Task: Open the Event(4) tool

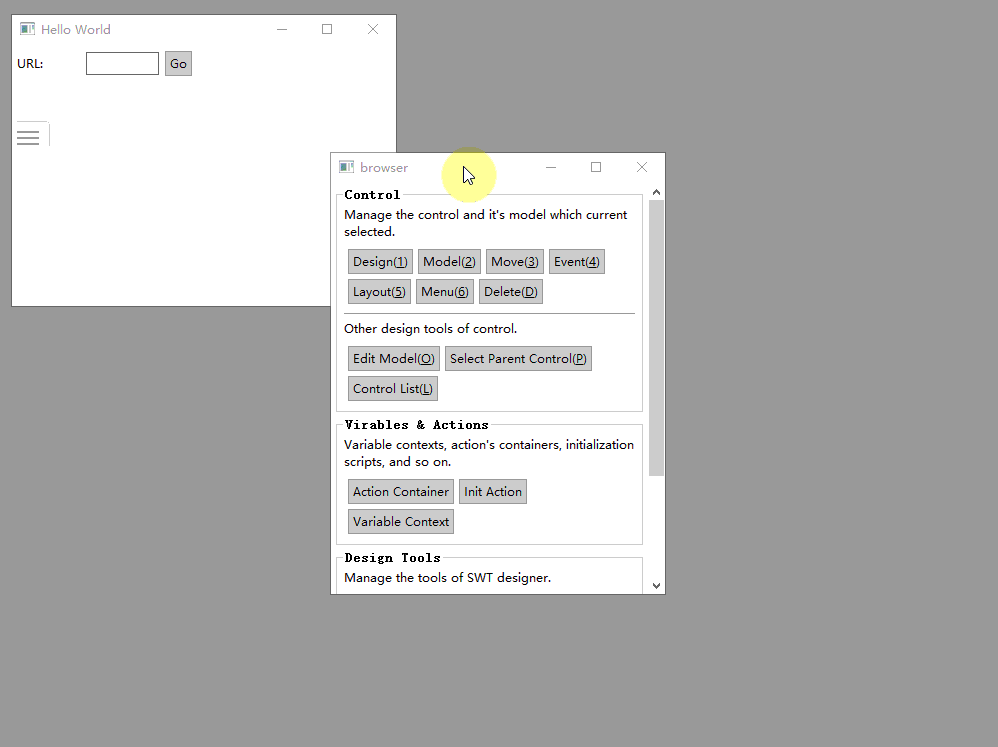Action: click(x=576, y=262)
